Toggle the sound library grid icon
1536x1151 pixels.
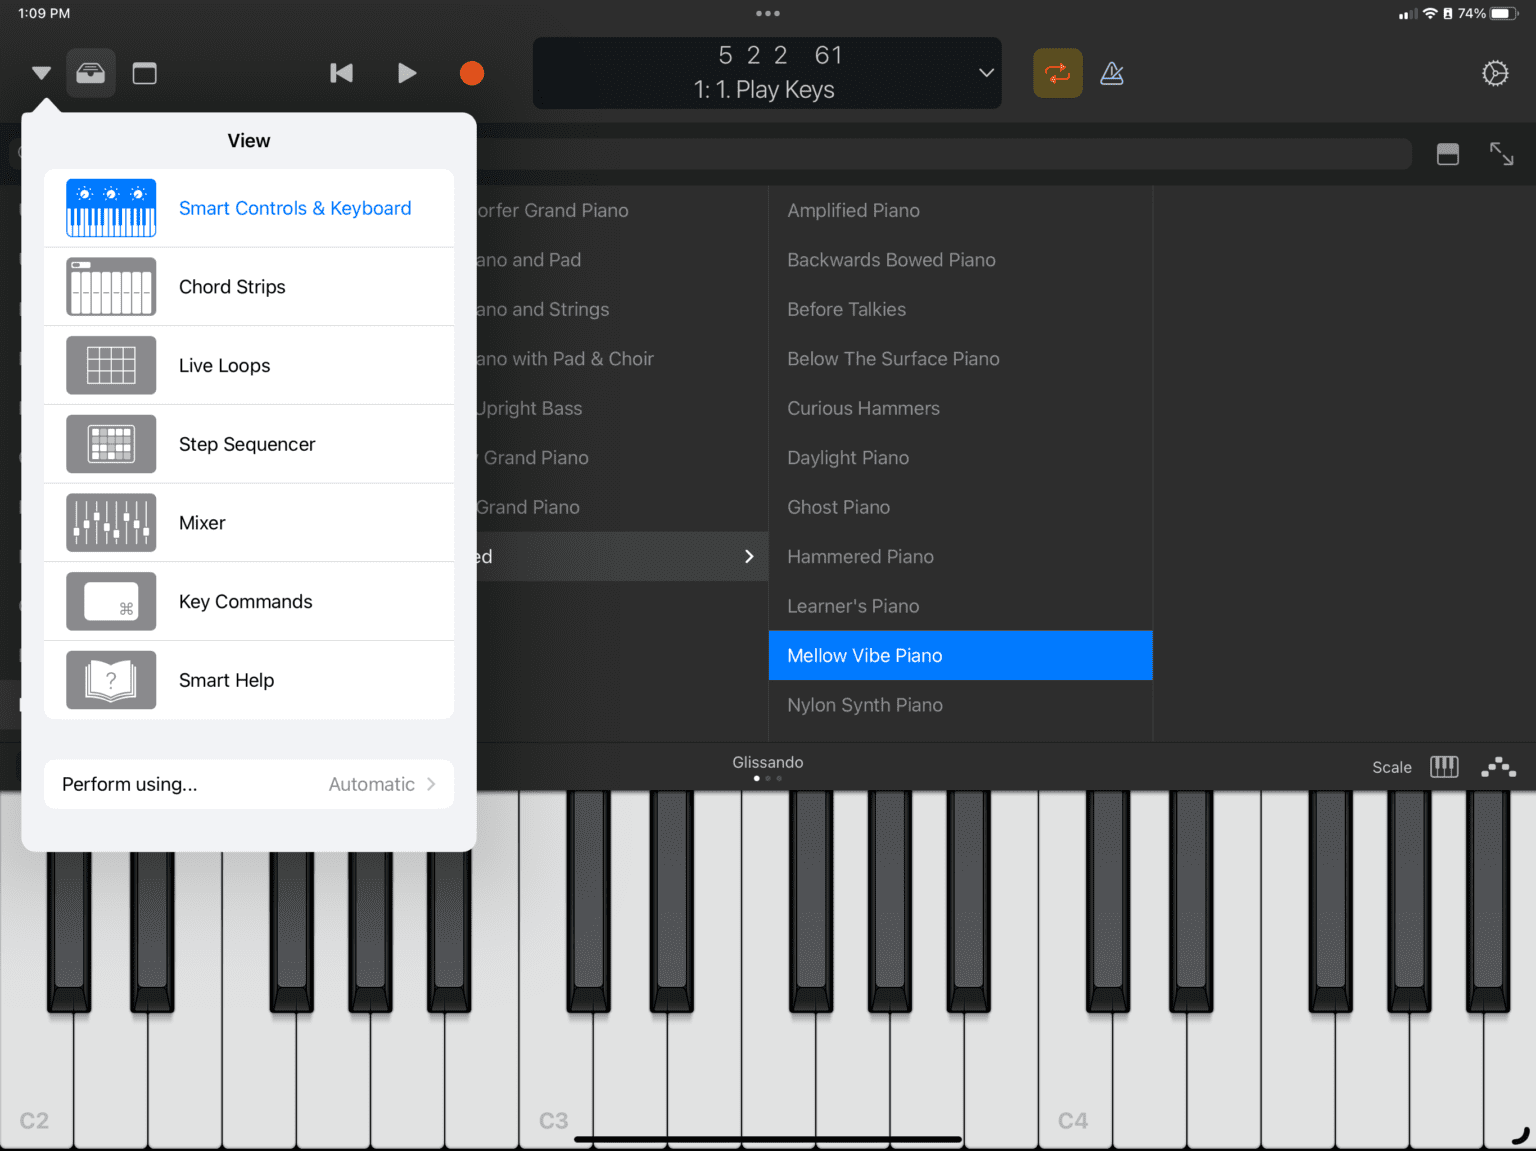click(x=1447, y=154)
